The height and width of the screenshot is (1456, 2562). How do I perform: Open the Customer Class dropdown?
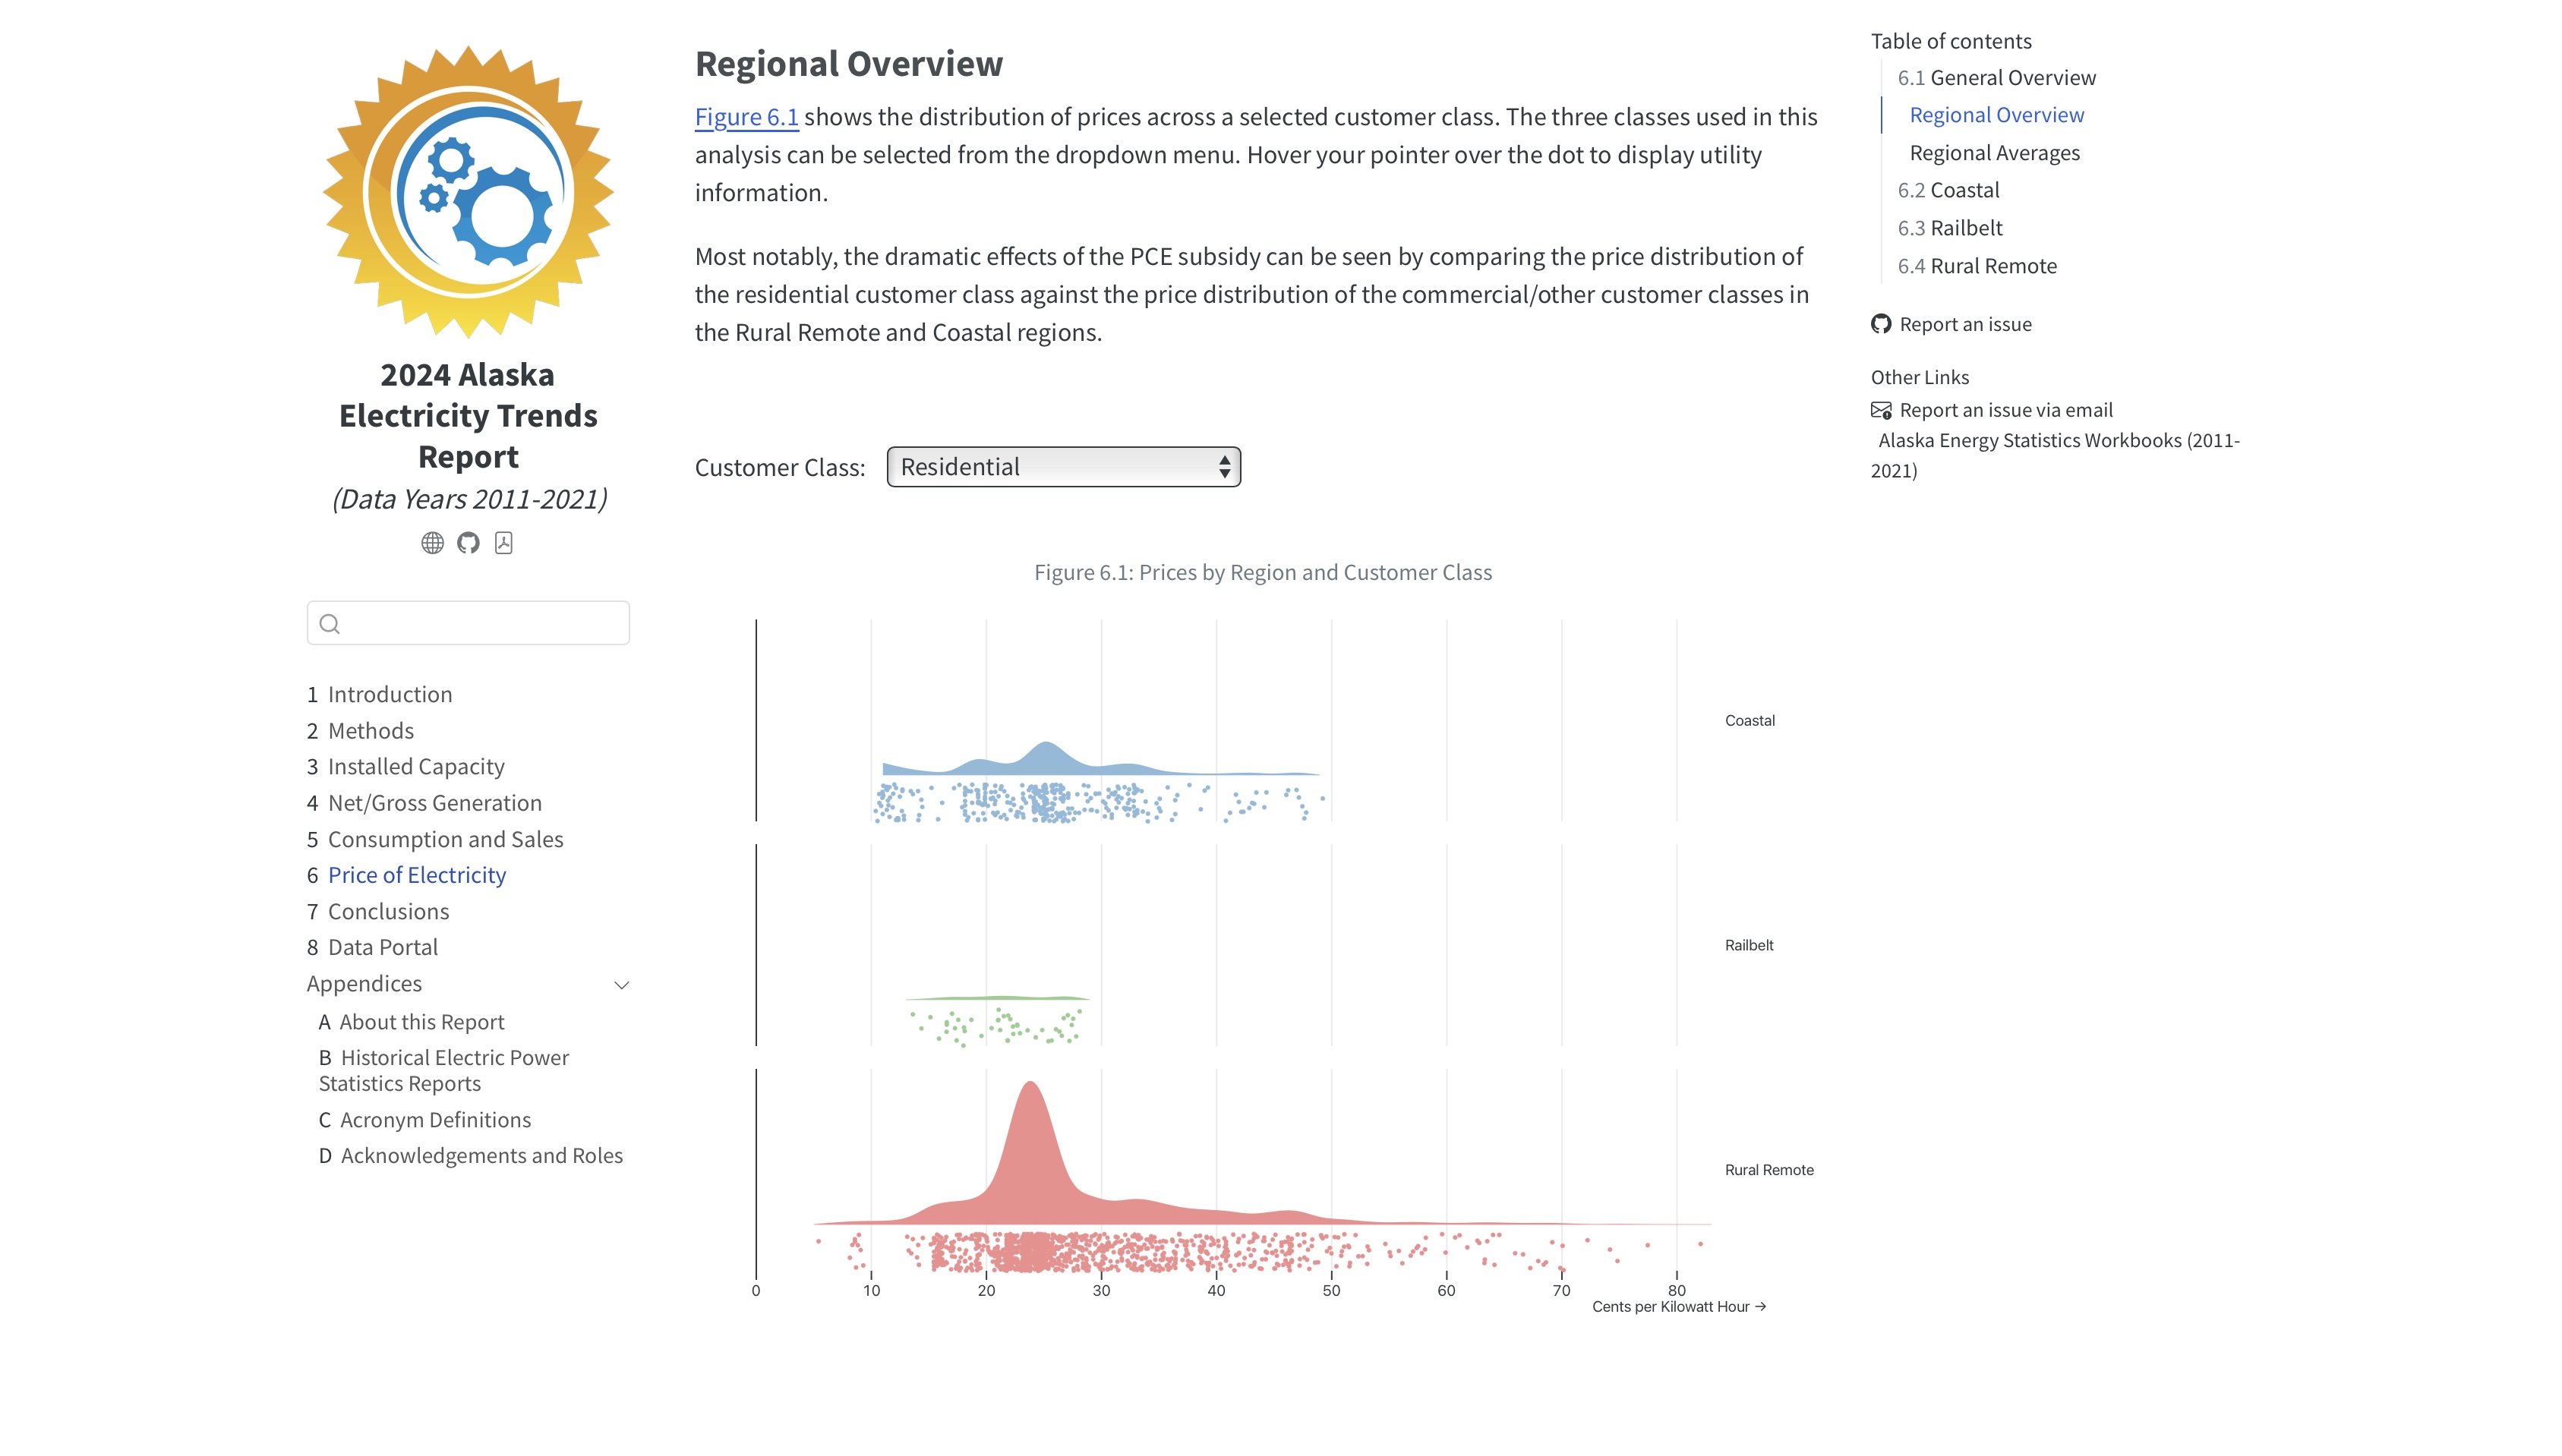(1063, 467)
